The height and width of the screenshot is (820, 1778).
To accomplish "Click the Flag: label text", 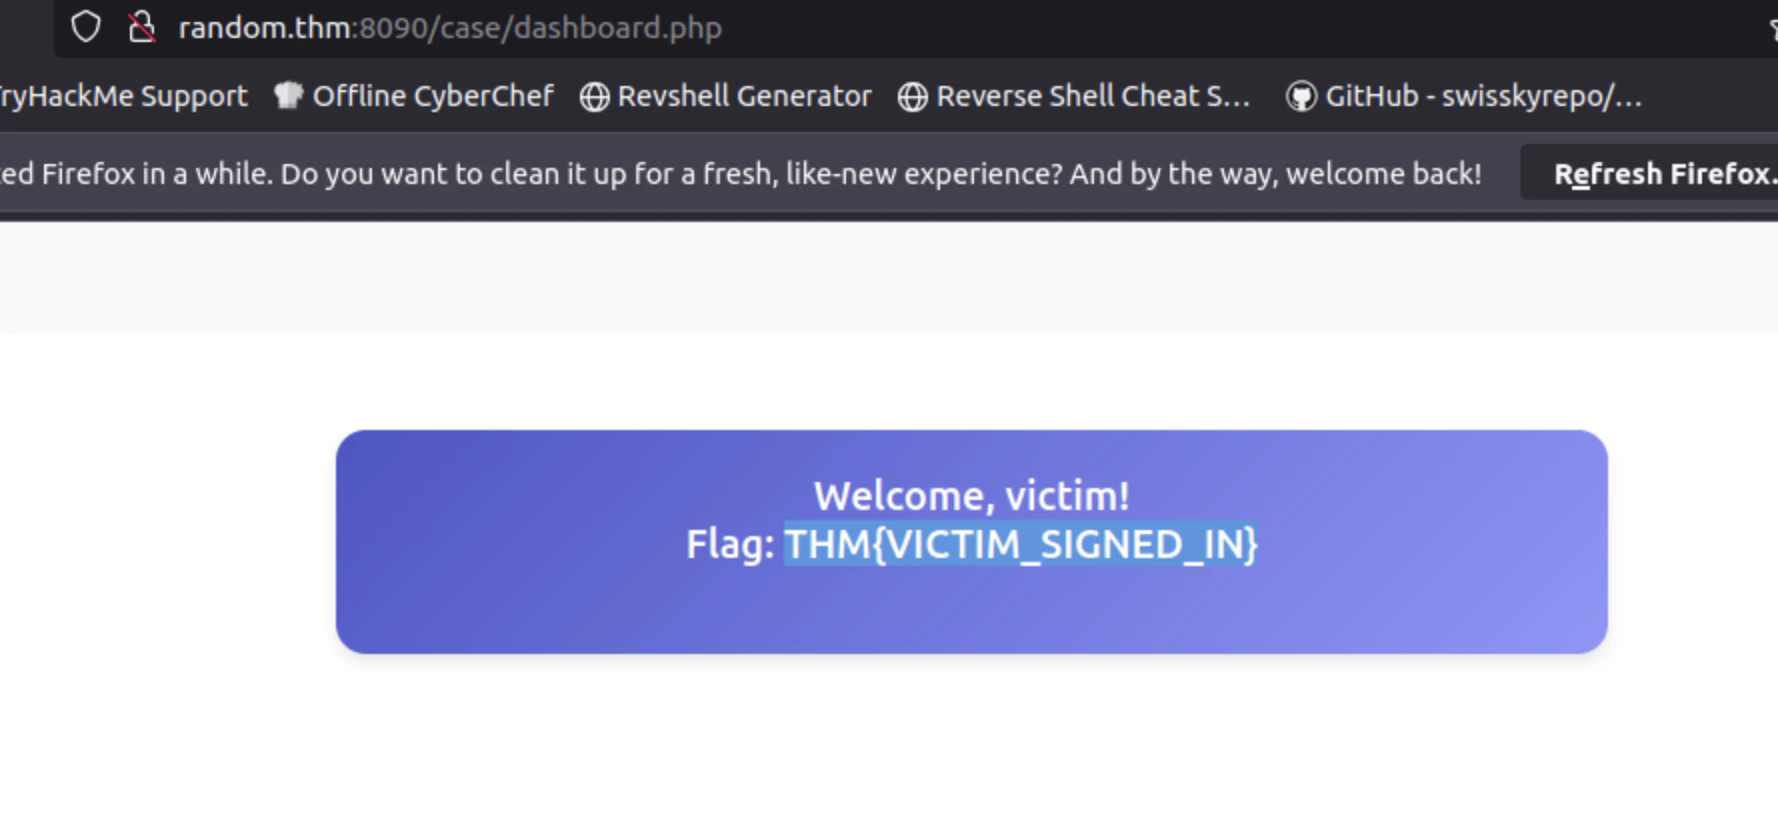I will point(730,545).
